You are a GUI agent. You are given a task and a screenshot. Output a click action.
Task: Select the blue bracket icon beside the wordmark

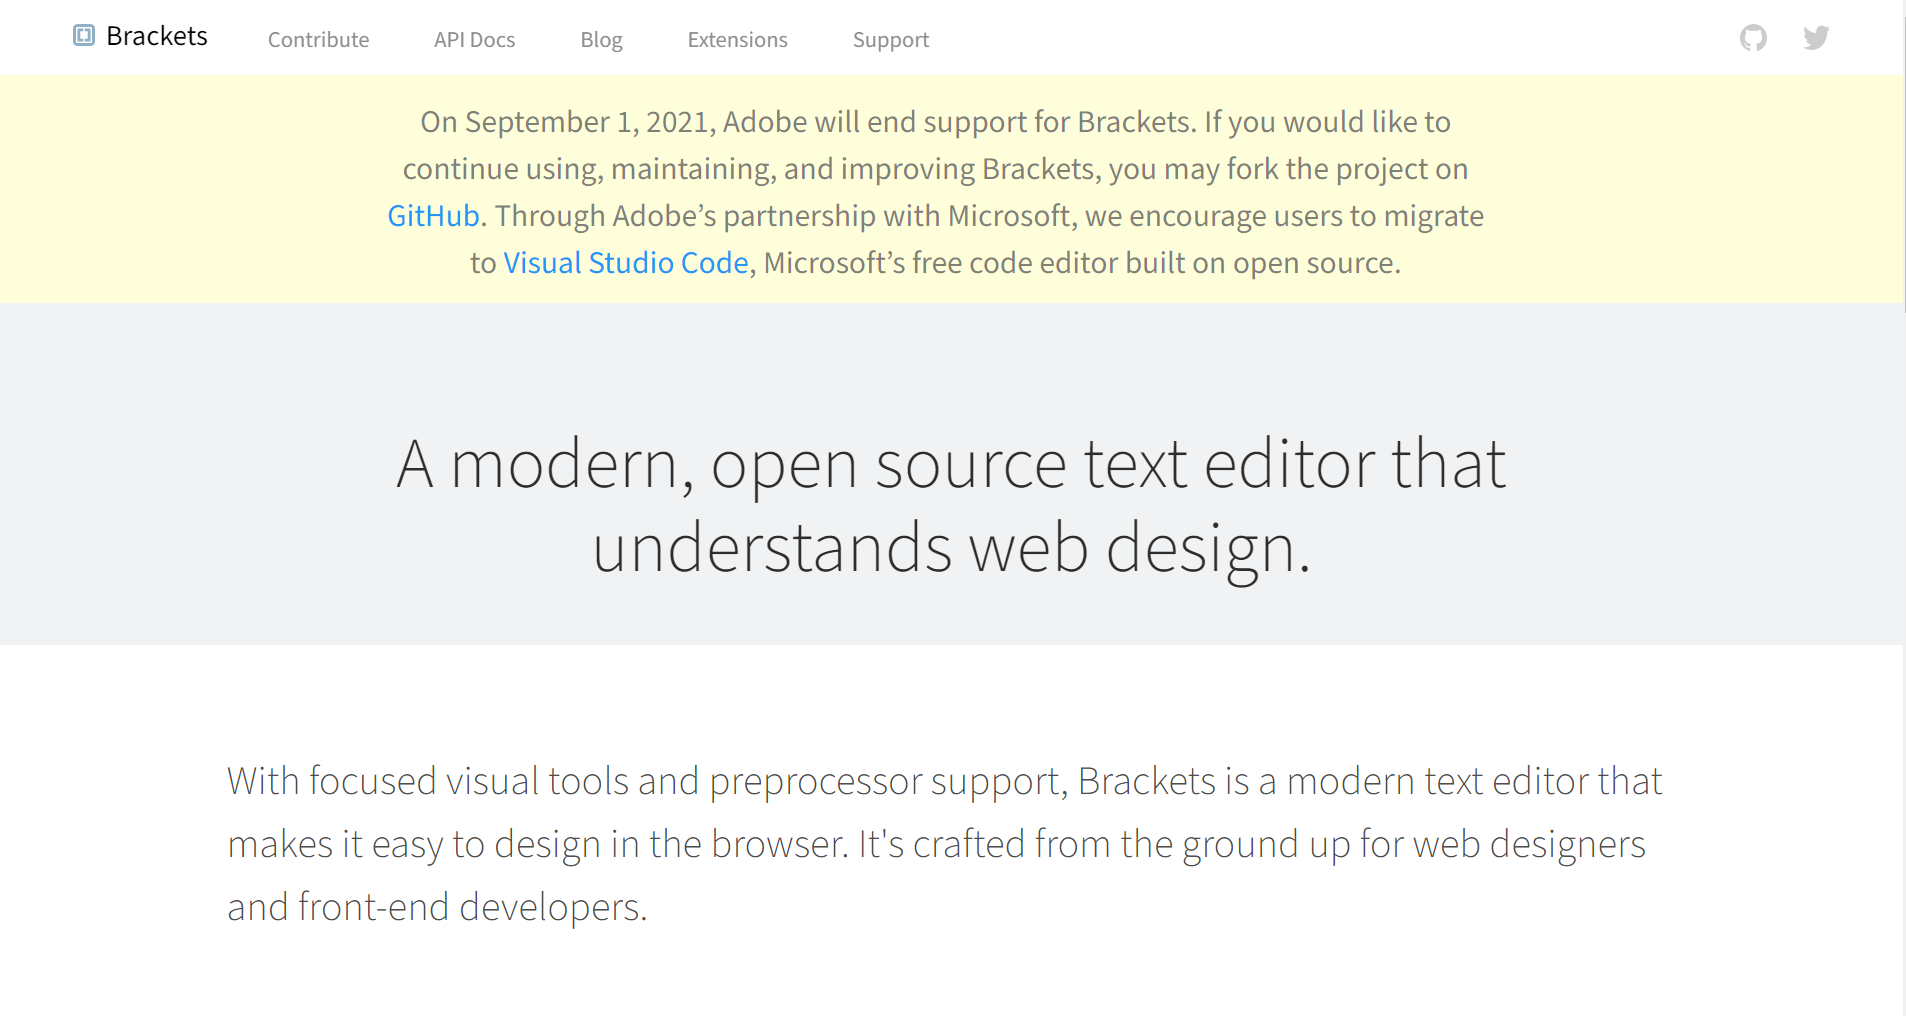tap(84, 36)
